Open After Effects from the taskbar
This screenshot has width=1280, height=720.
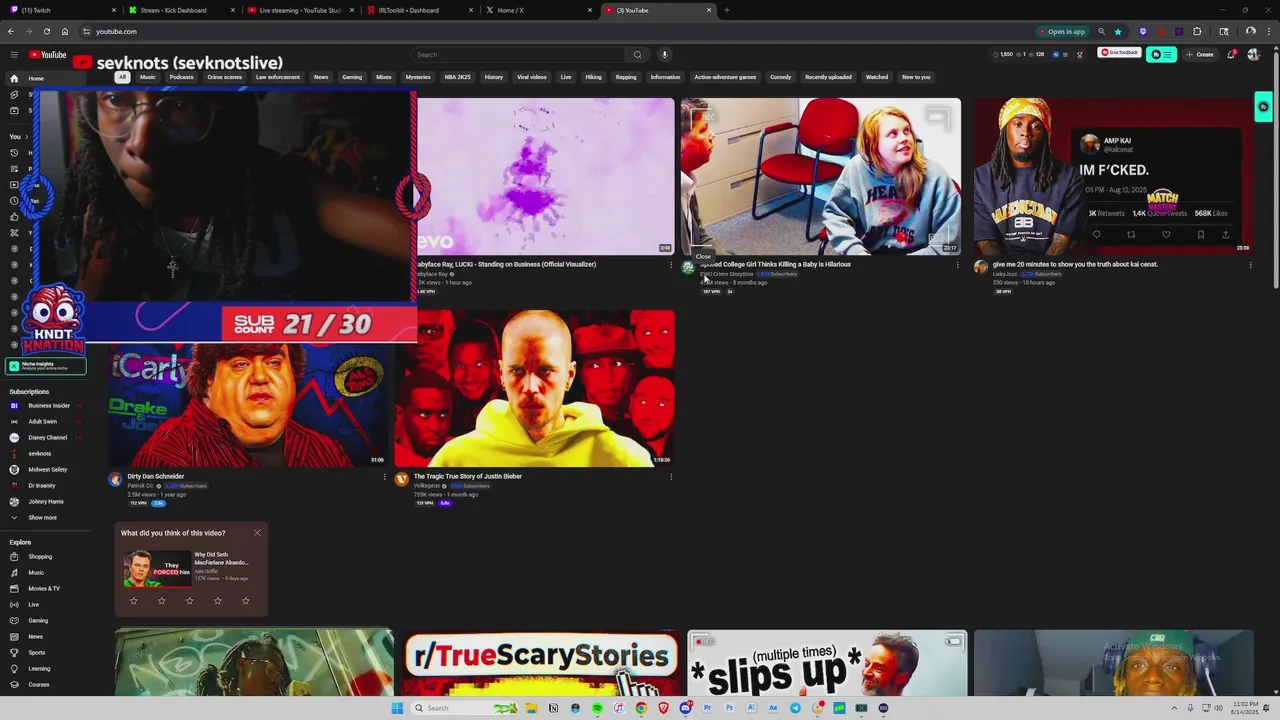coord(773,708)
